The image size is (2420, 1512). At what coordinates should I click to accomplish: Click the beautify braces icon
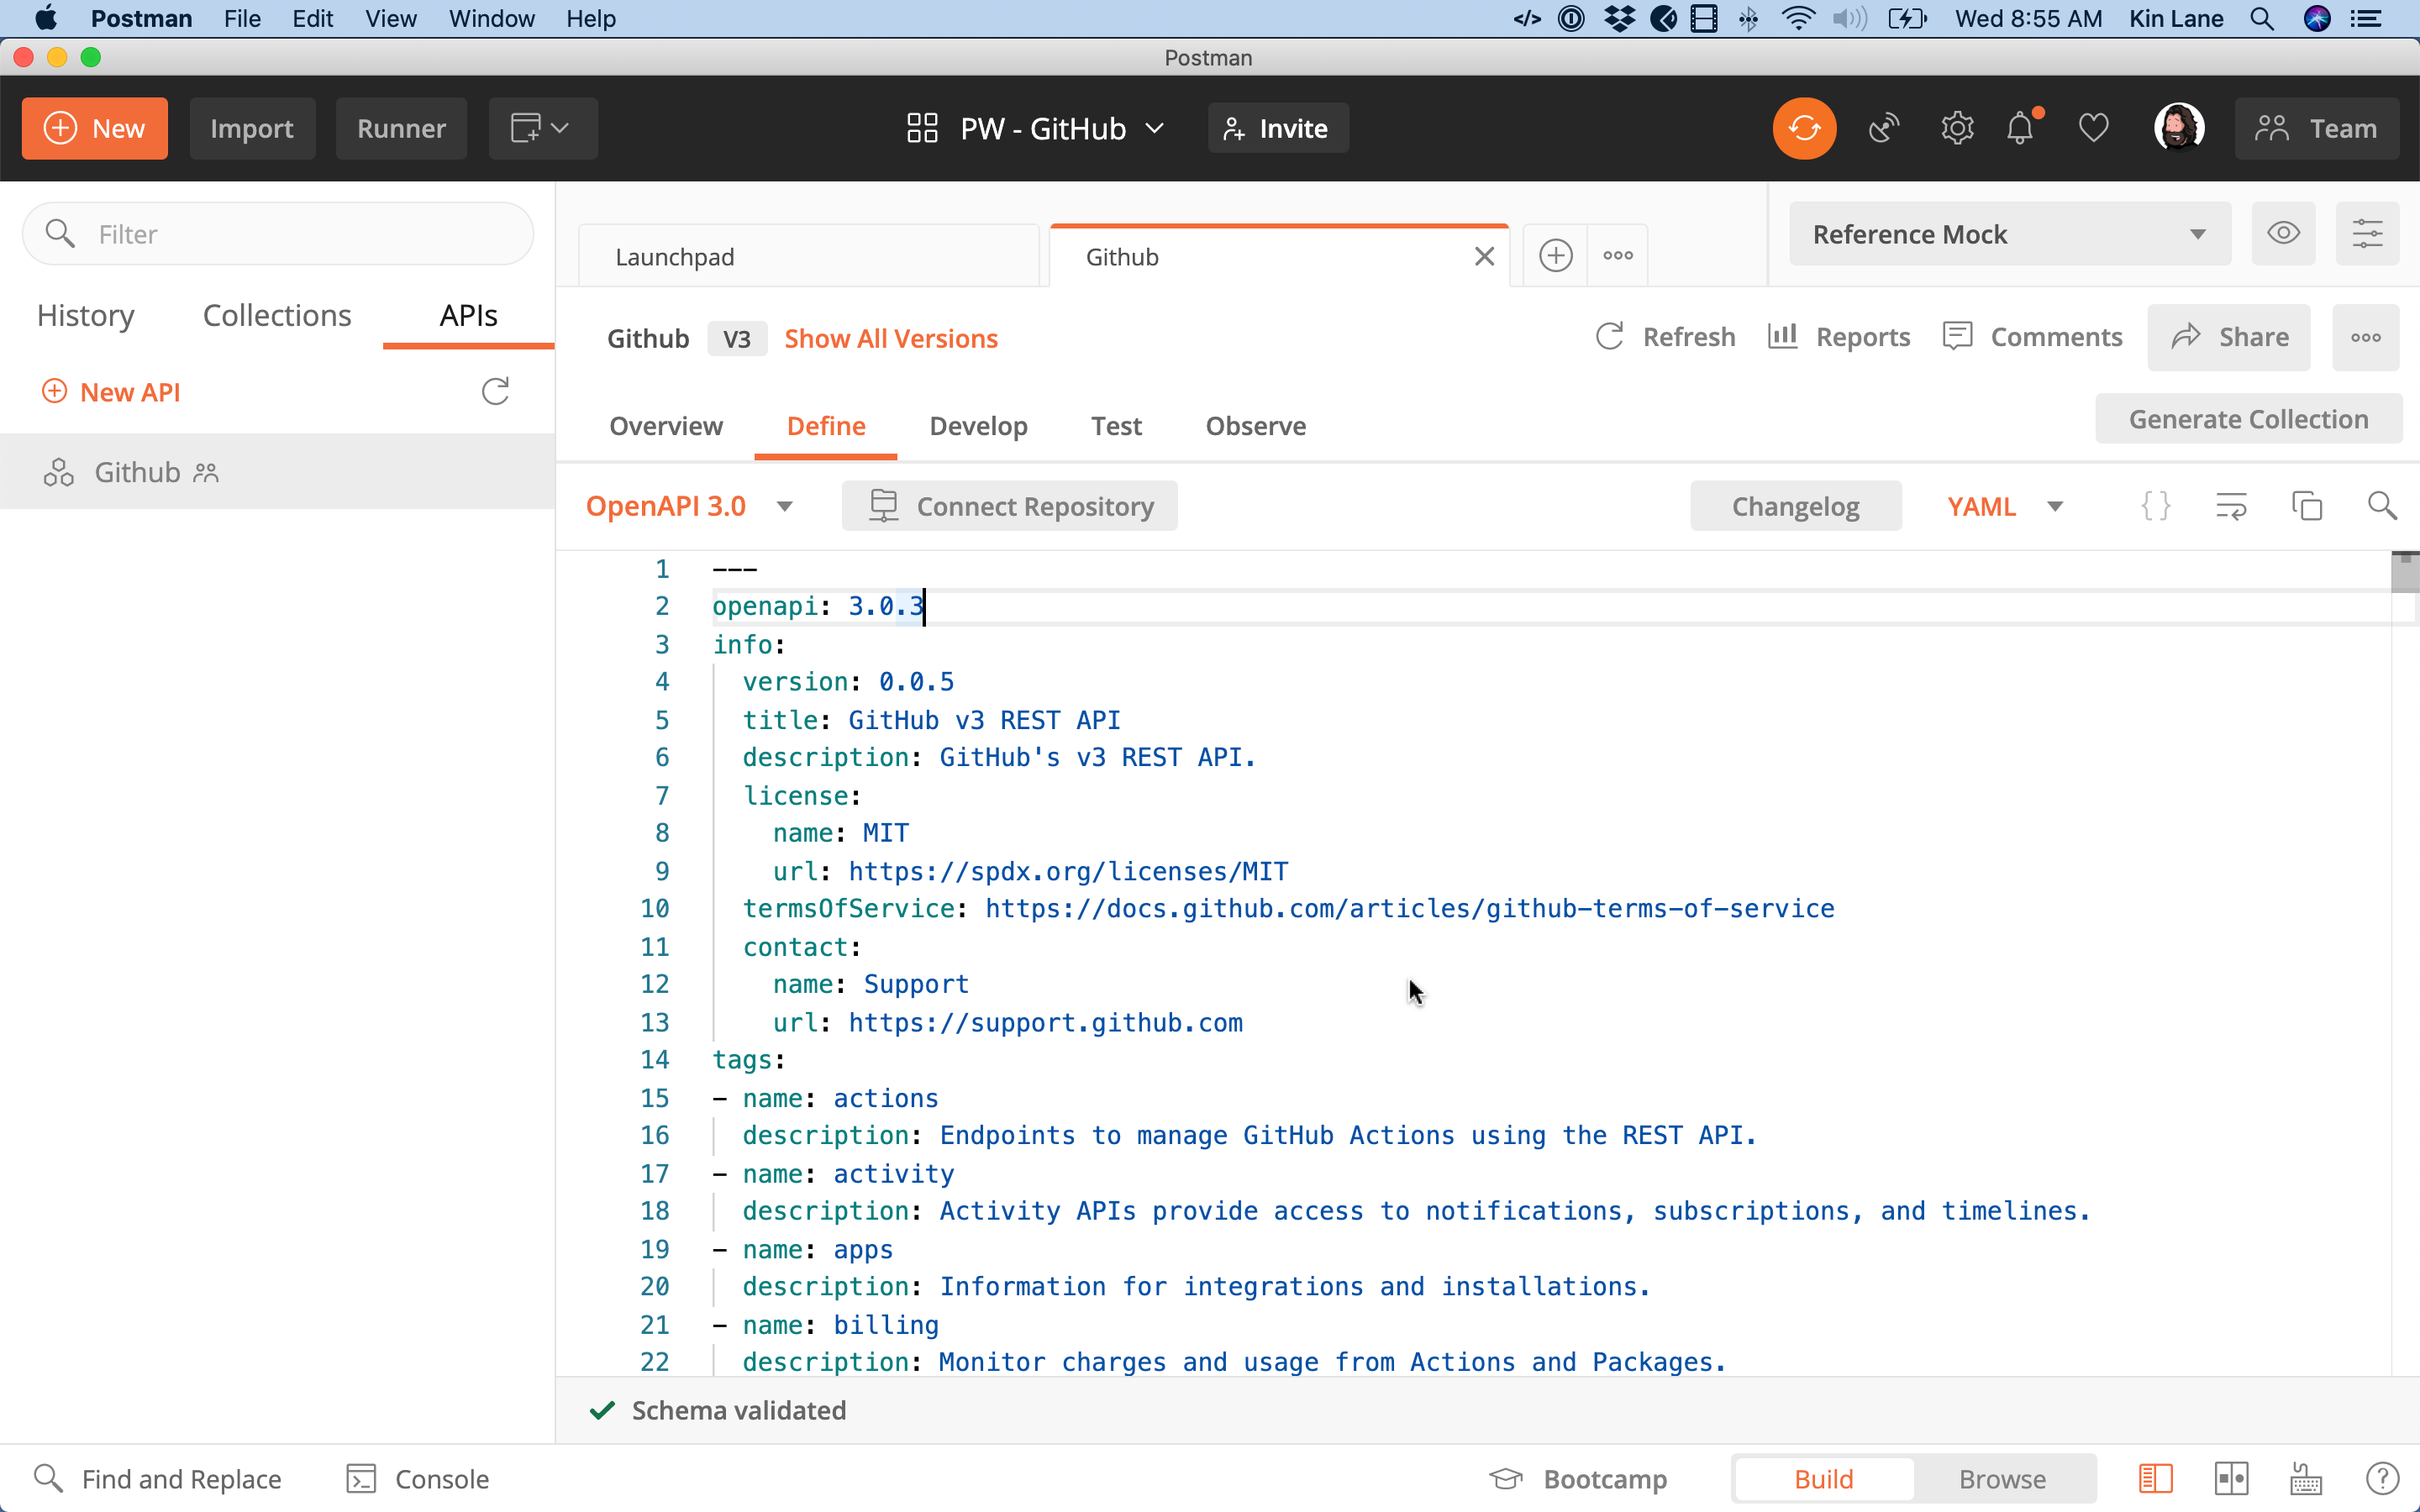click(x=2155, y=506)
